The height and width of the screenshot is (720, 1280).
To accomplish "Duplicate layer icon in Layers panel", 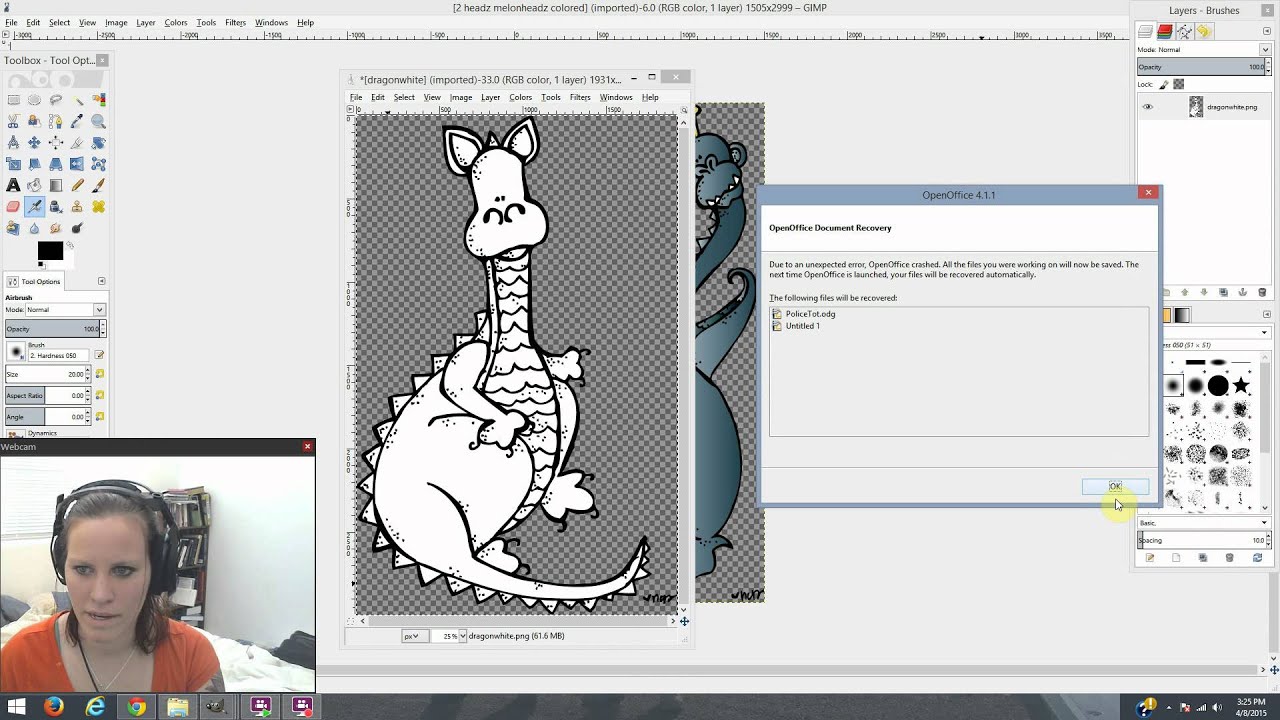I will pyautogui.click(x=1223, y=292).
